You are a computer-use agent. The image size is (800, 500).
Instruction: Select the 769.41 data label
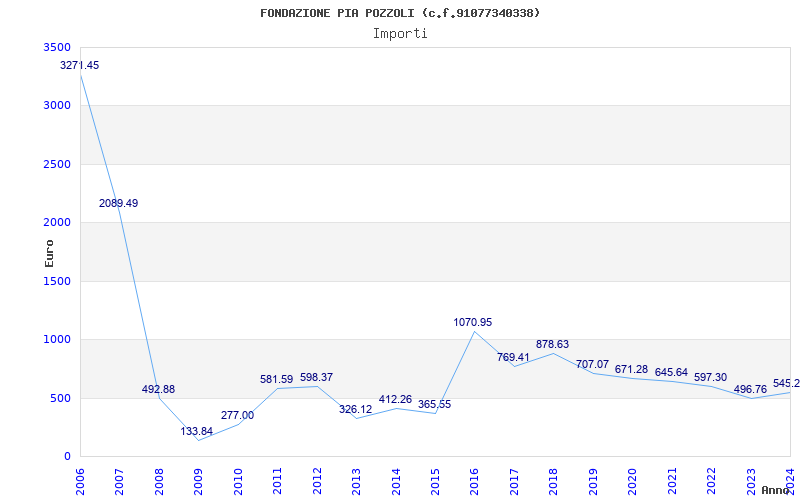[x=513, y=357]
